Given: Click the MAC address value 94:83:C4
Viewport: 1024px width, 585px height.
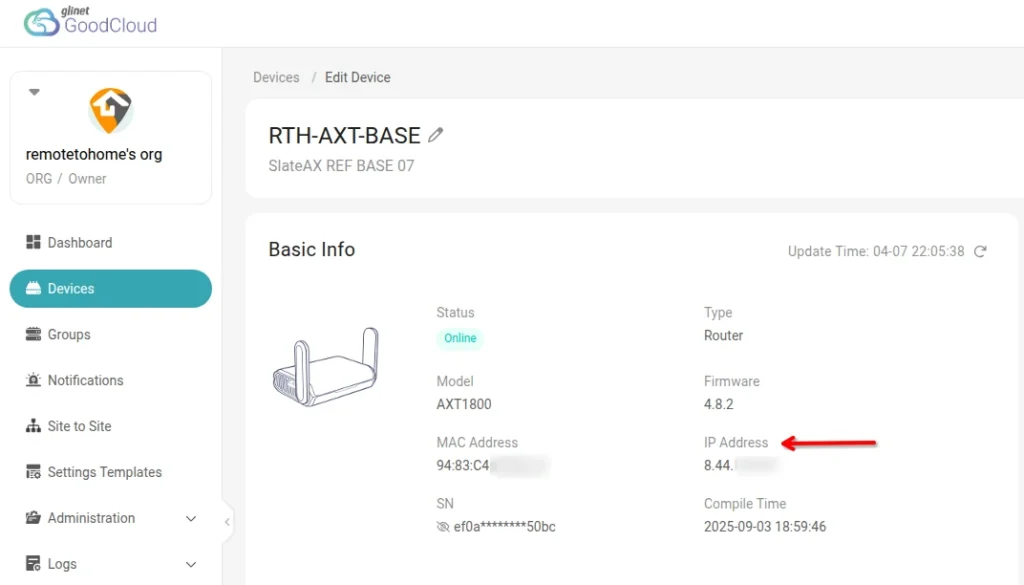Looking at the screenshot, I should 462,466.
